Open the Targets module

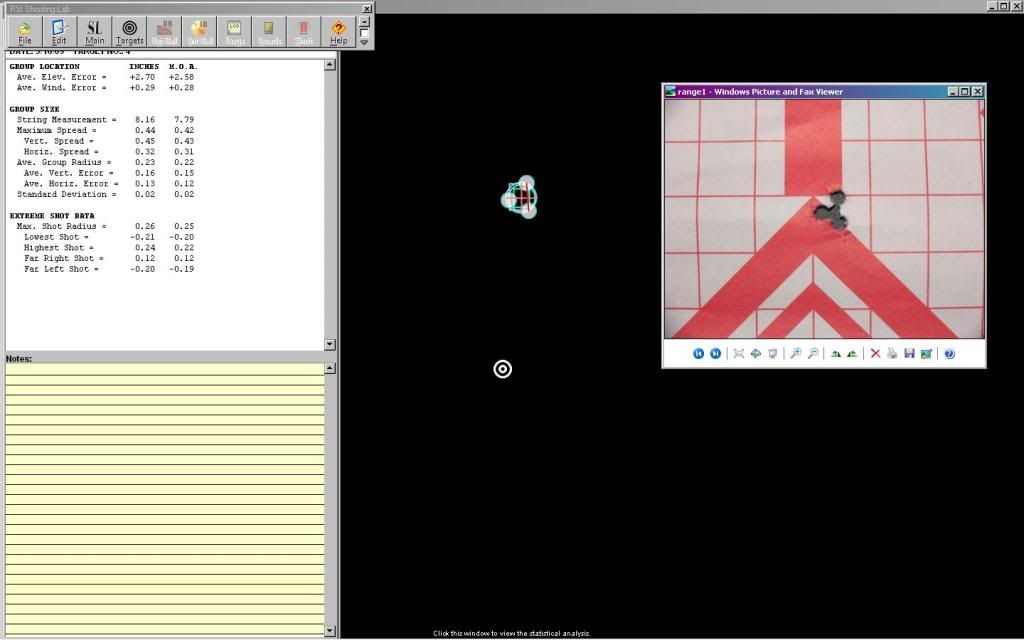pyautogui.click(x=129, y=32)
